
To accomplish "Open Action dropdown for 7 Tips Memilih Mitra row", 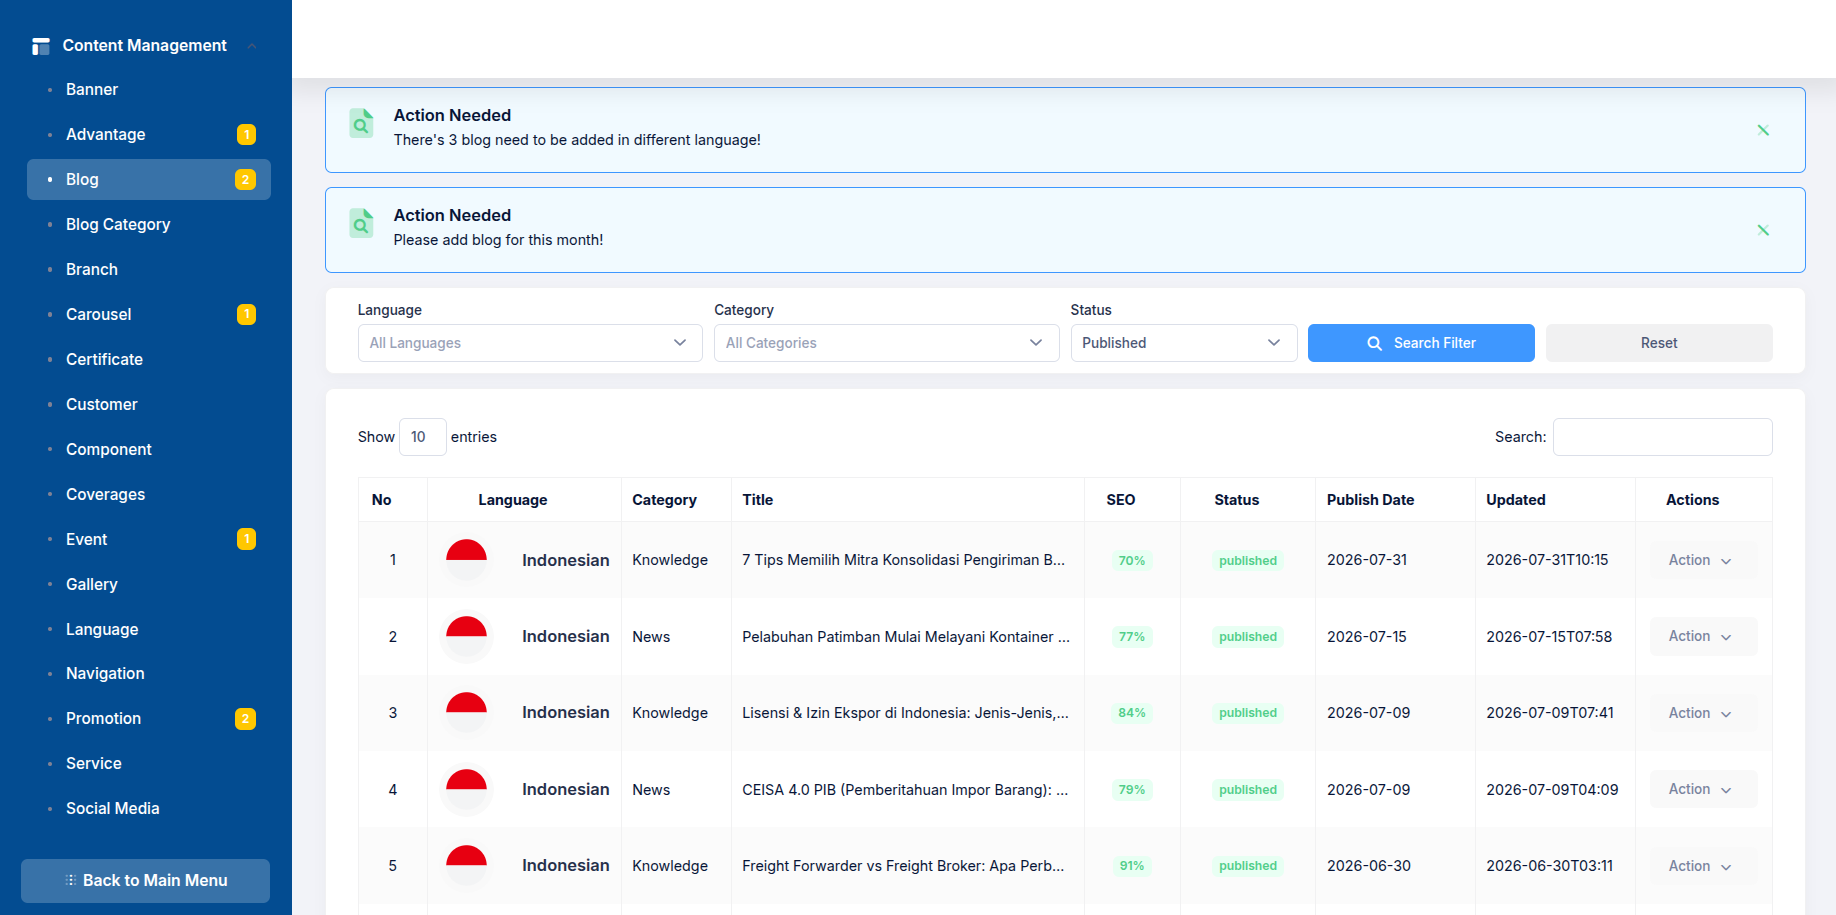I will point(1703,560).
